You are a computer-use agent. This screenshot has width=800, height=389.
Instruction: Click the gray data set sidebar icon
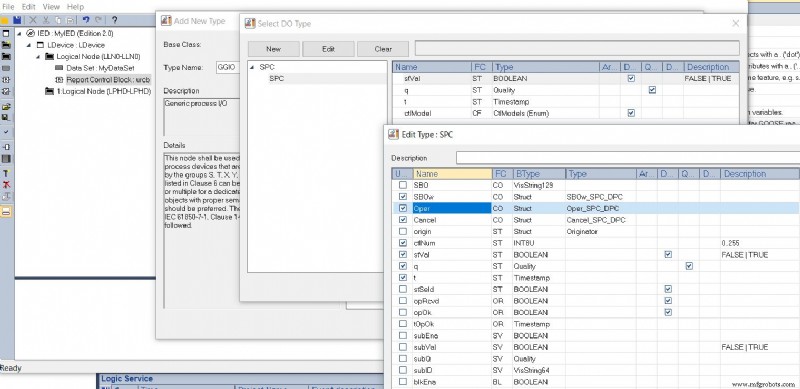click(x=6, y=68)
